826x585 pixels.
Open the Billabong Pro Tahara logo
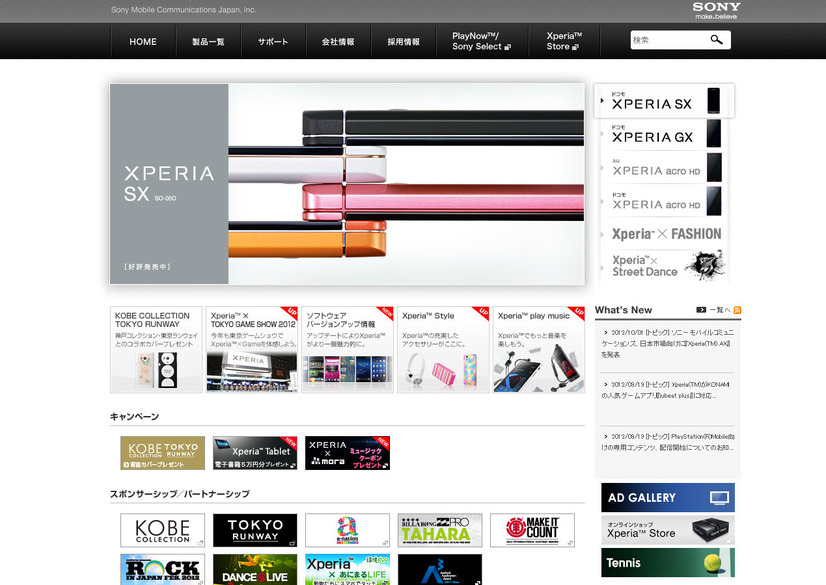[x=440, y=530]
